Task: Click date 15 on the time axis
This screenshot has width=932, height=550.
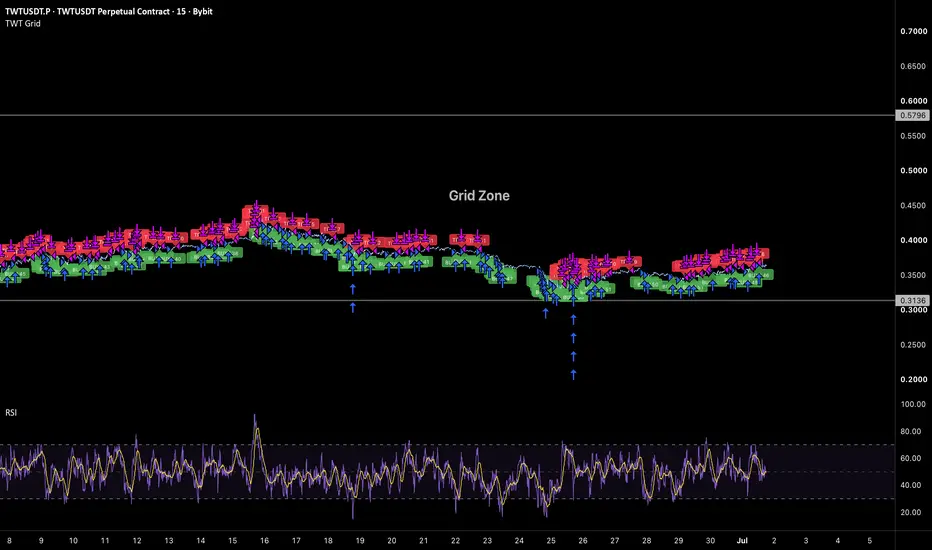Action: tap(232, 540)
